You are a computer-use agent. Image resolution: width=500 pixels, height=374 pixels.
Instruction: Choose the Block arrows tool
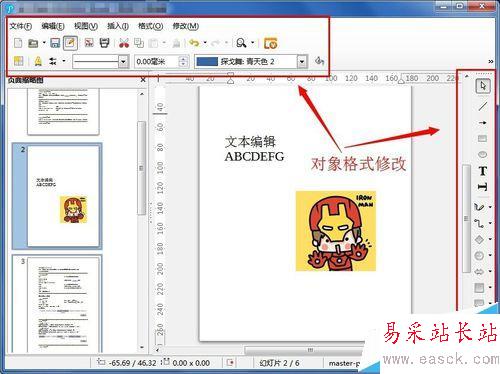[479, 272]
